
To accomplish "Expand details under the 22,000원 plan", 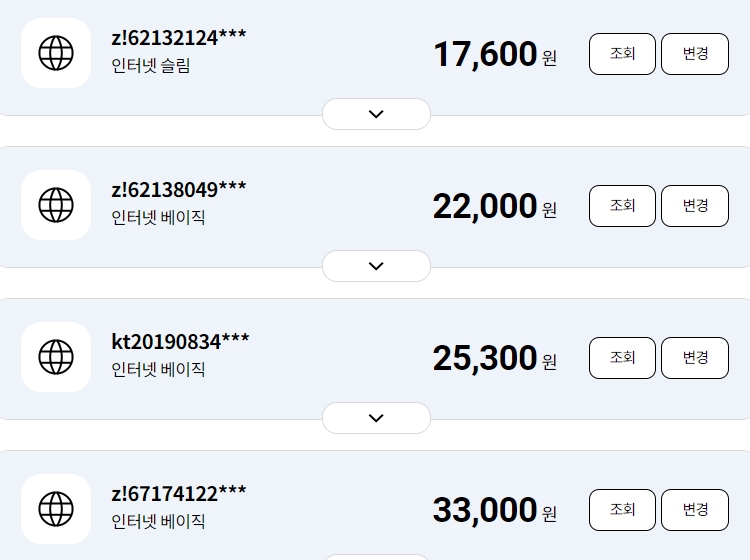I will pos(376,266).
